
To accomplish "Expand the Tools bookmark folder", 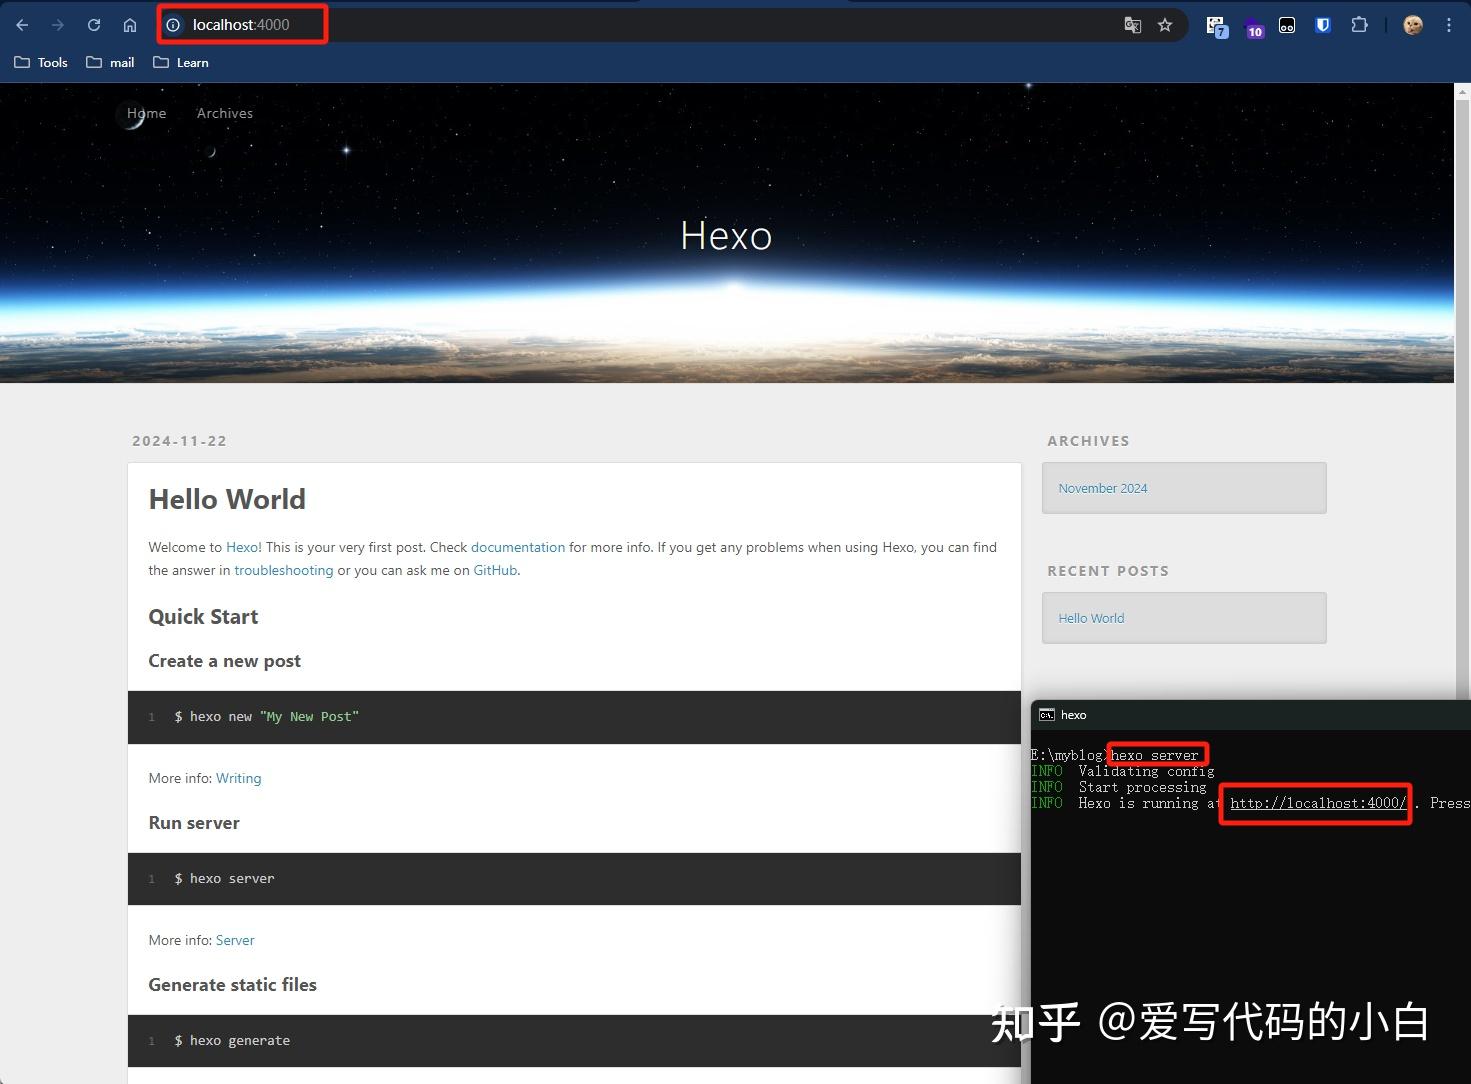I will point(40,62).
